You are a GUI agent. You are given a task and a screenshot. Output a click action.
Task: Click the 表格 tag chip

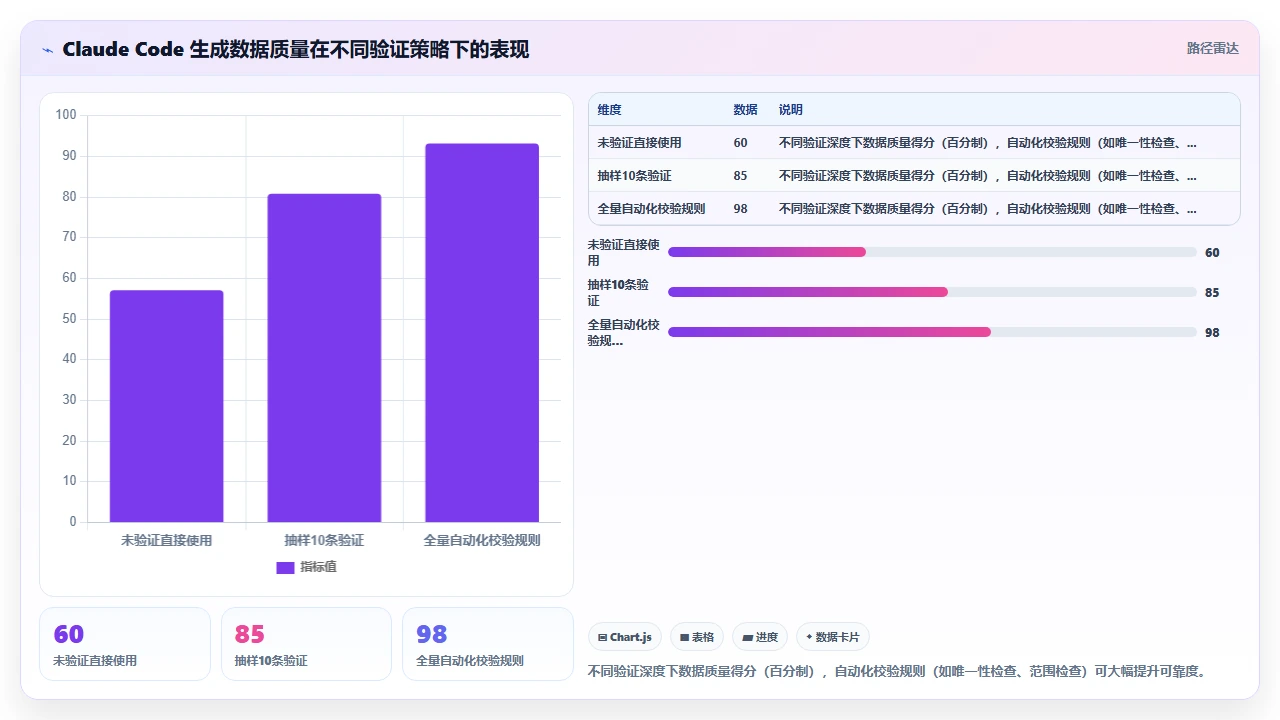[697, 637]
